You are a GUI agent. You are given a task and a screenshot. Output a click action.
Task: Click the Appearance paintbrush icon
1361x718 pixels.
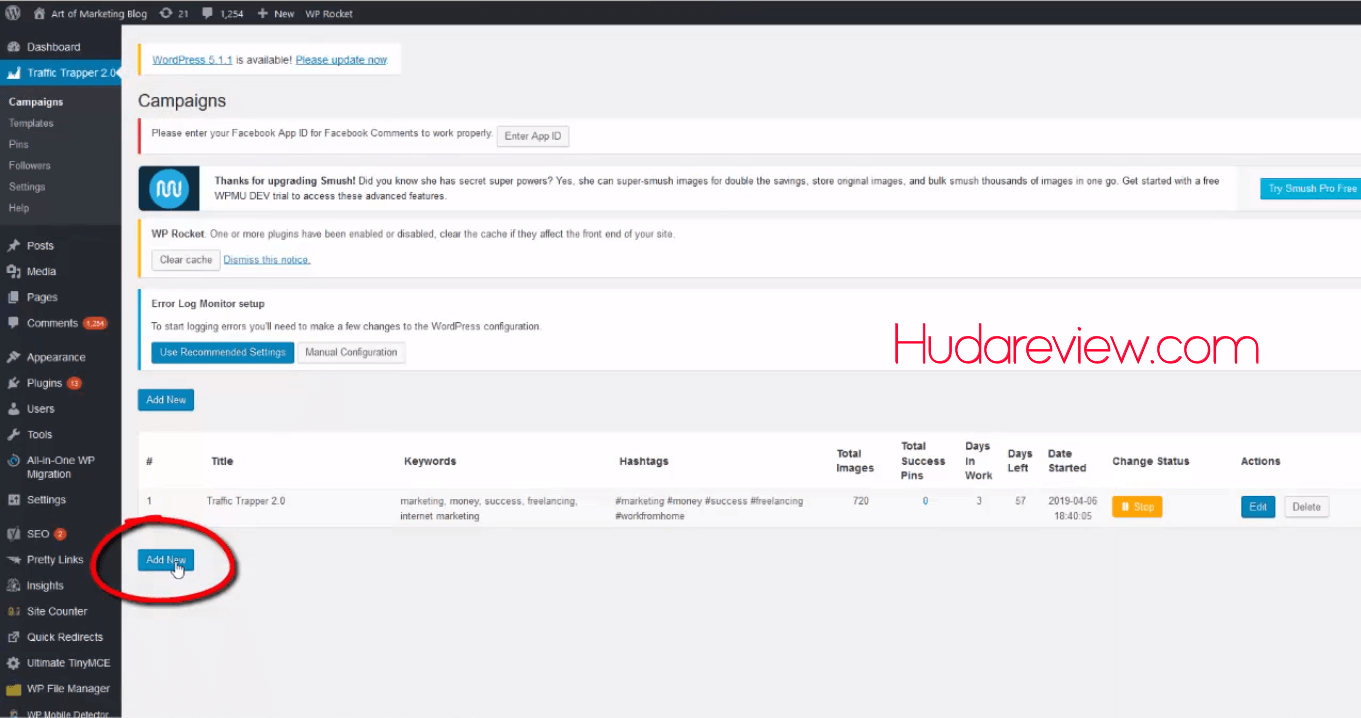pyautogui.click(x=13, y=357)
